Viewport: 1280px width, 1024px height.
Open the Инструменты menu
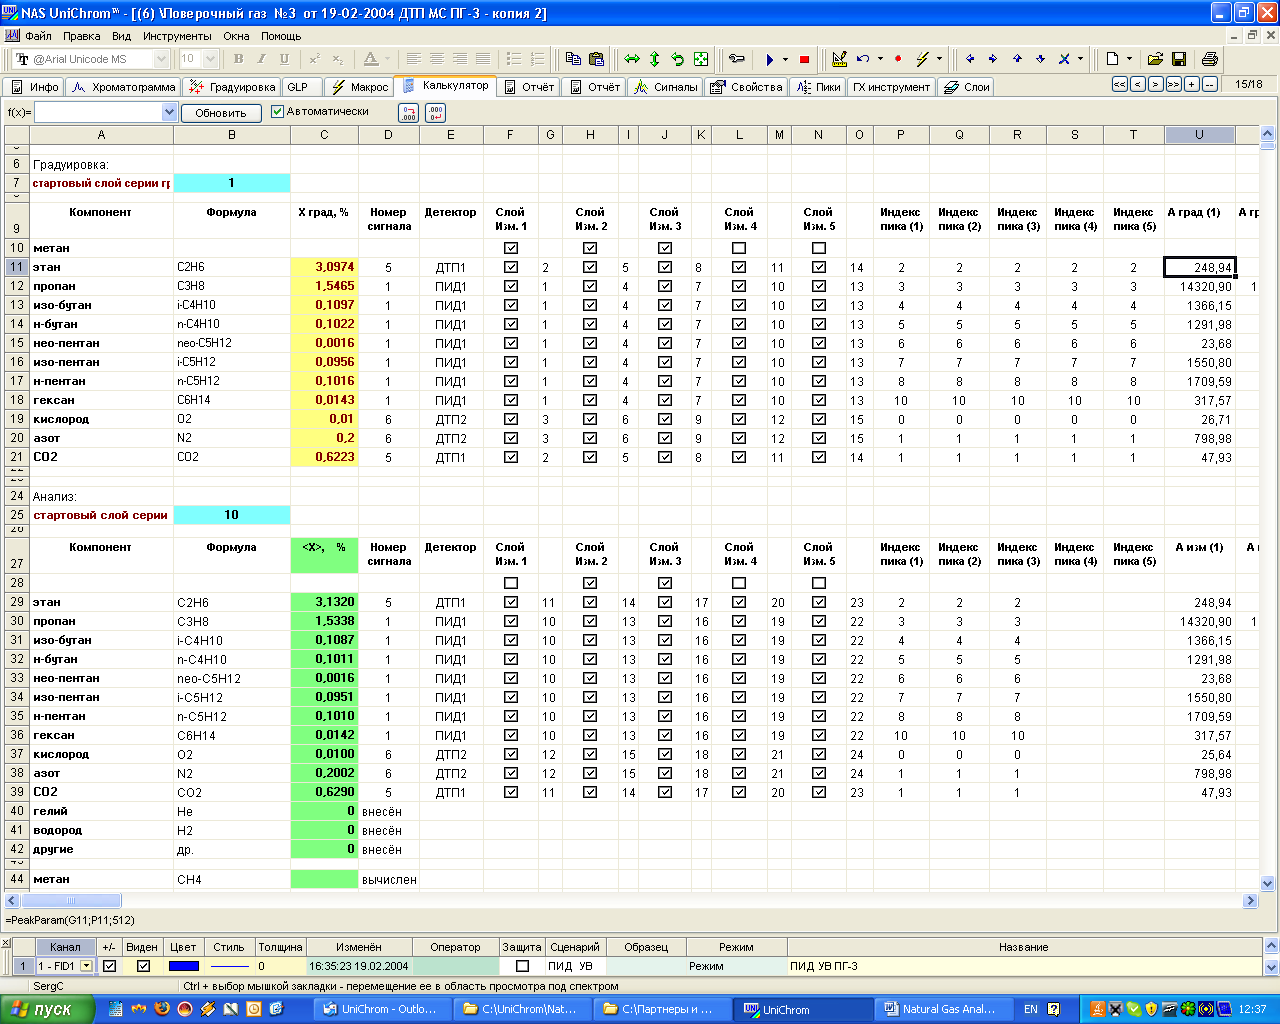(x=177, y=36)
